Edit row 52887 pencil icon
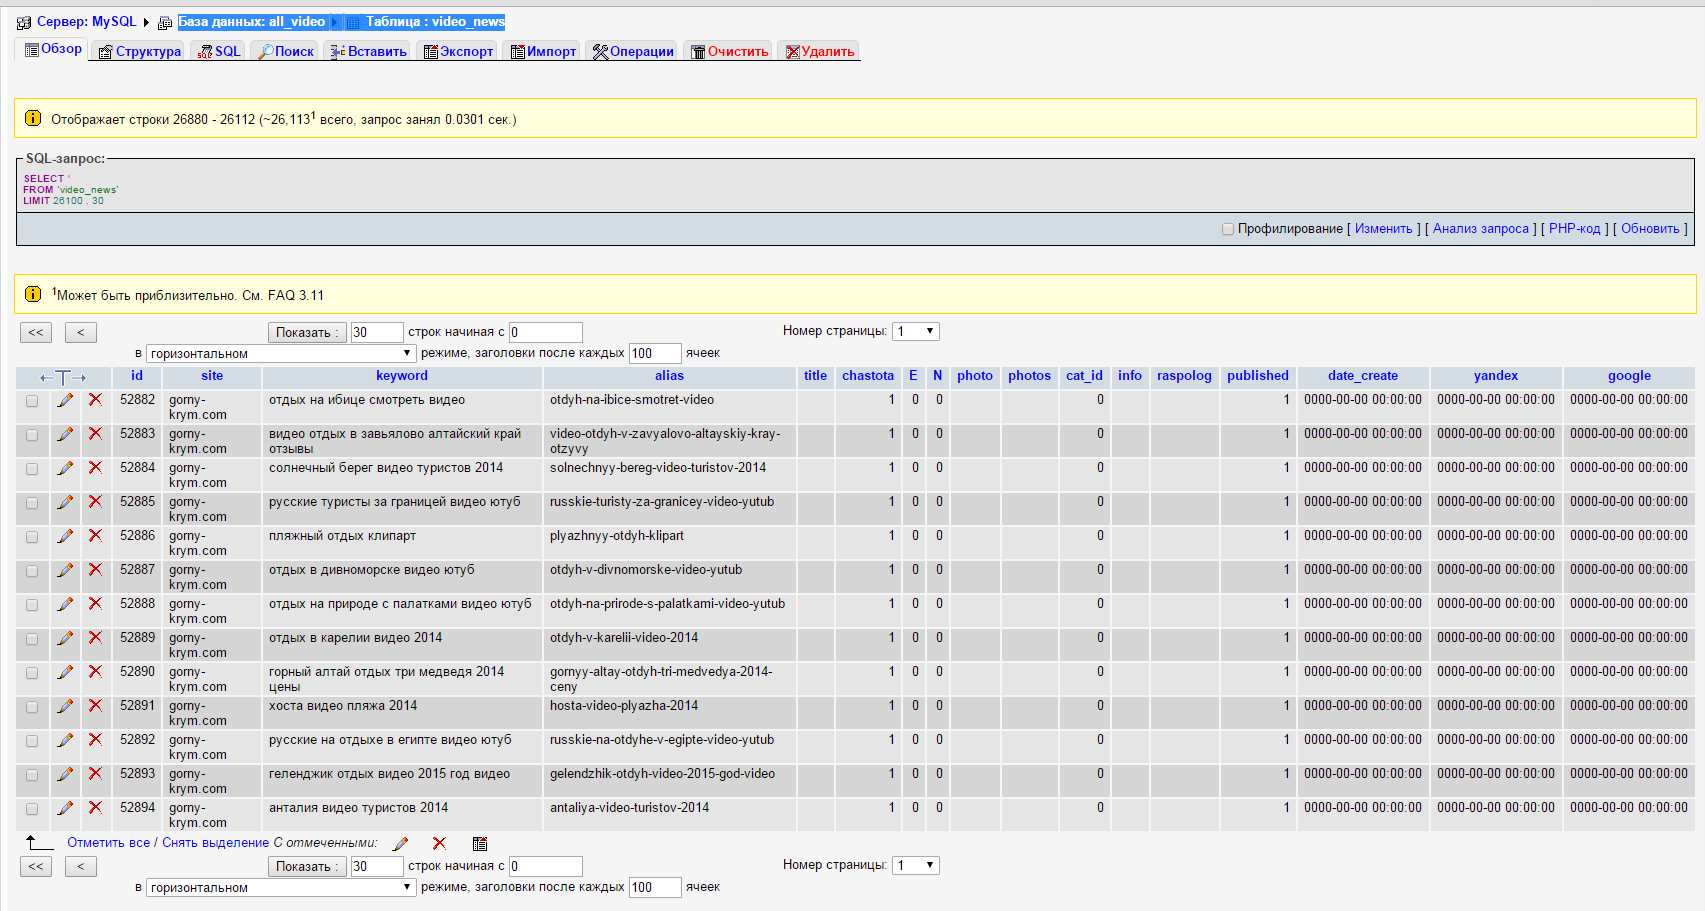 pos(65,570)
